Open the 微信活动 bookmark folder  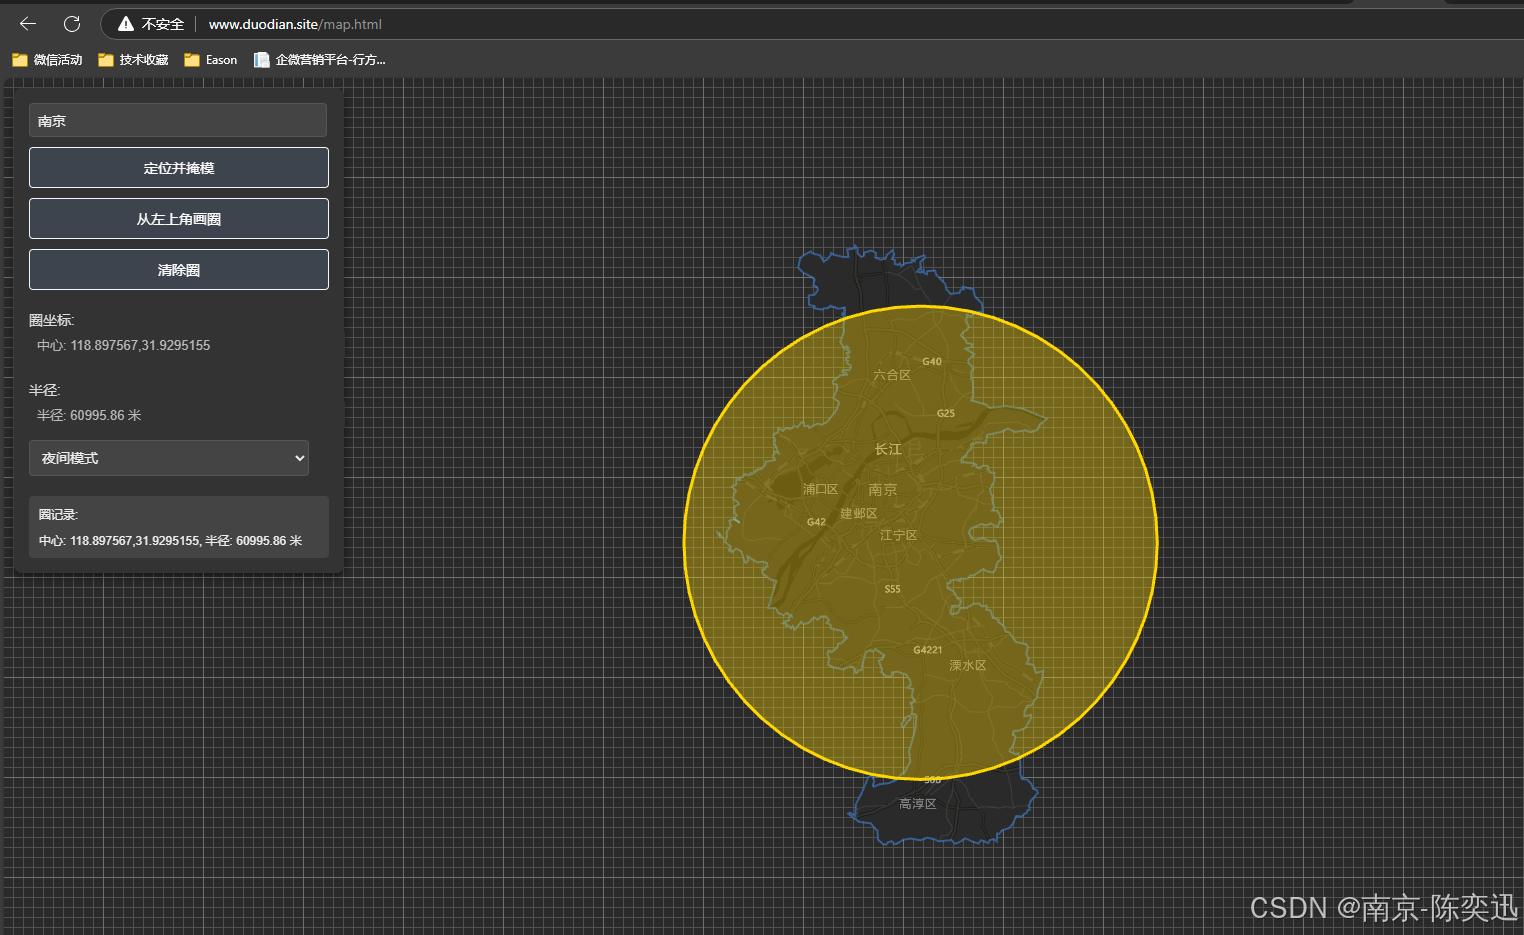click(x=47, y=60)
